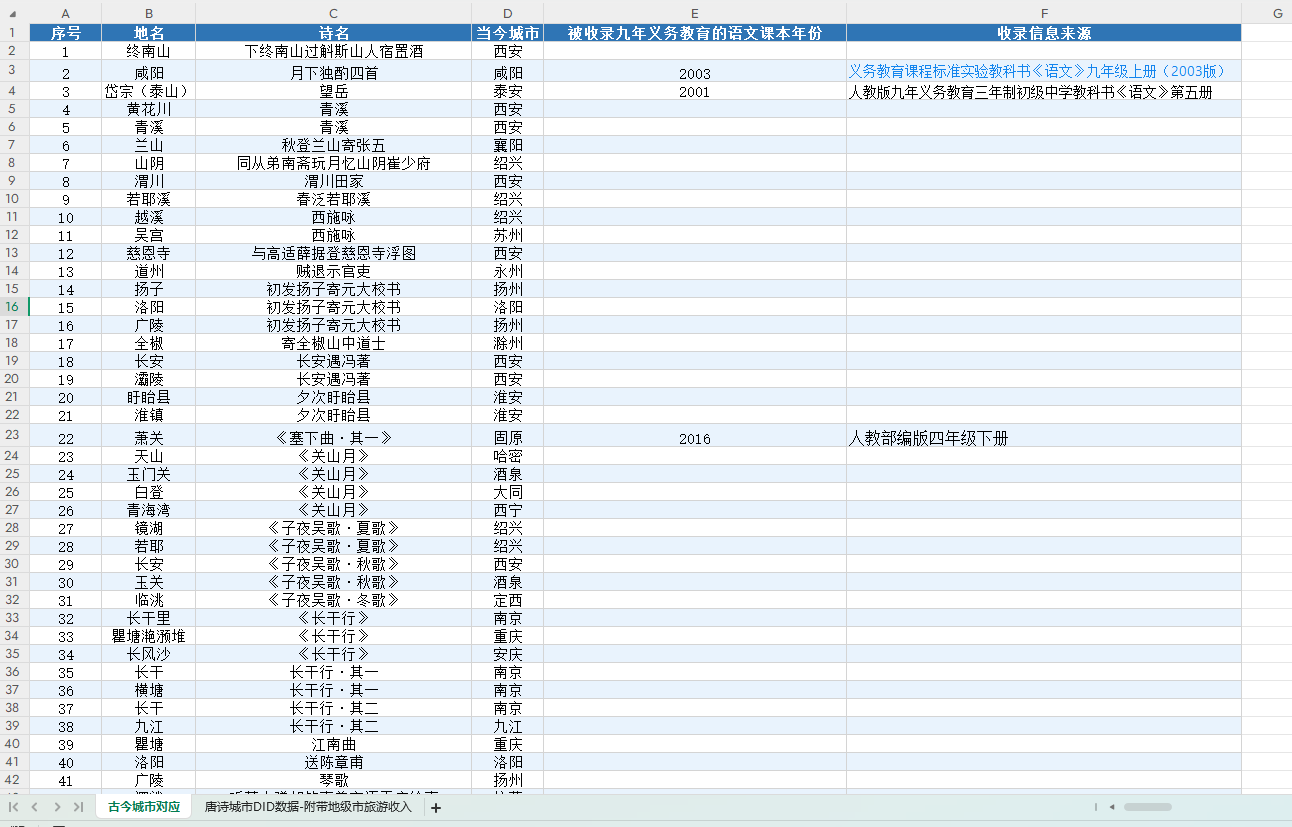The height and width of the screenshot is (827, 1292).
Task: Select the place name cell 瞿塘滟滪堆
Action: pos(149,636)
